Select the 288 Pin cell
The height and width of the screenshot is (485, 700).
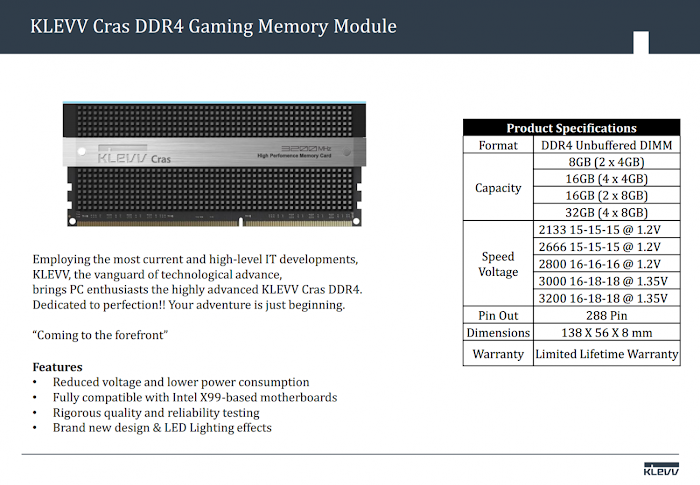(606, 315)
